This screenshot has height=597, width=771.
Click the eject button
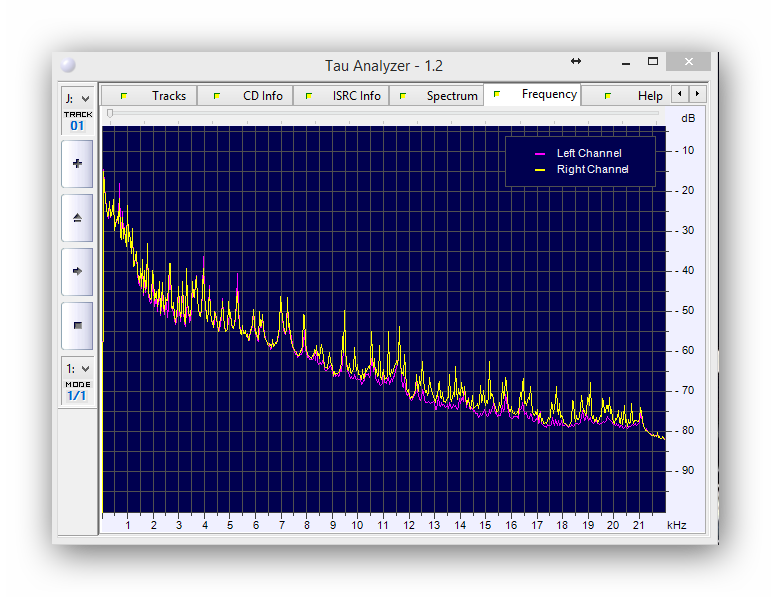click(77, 218)
